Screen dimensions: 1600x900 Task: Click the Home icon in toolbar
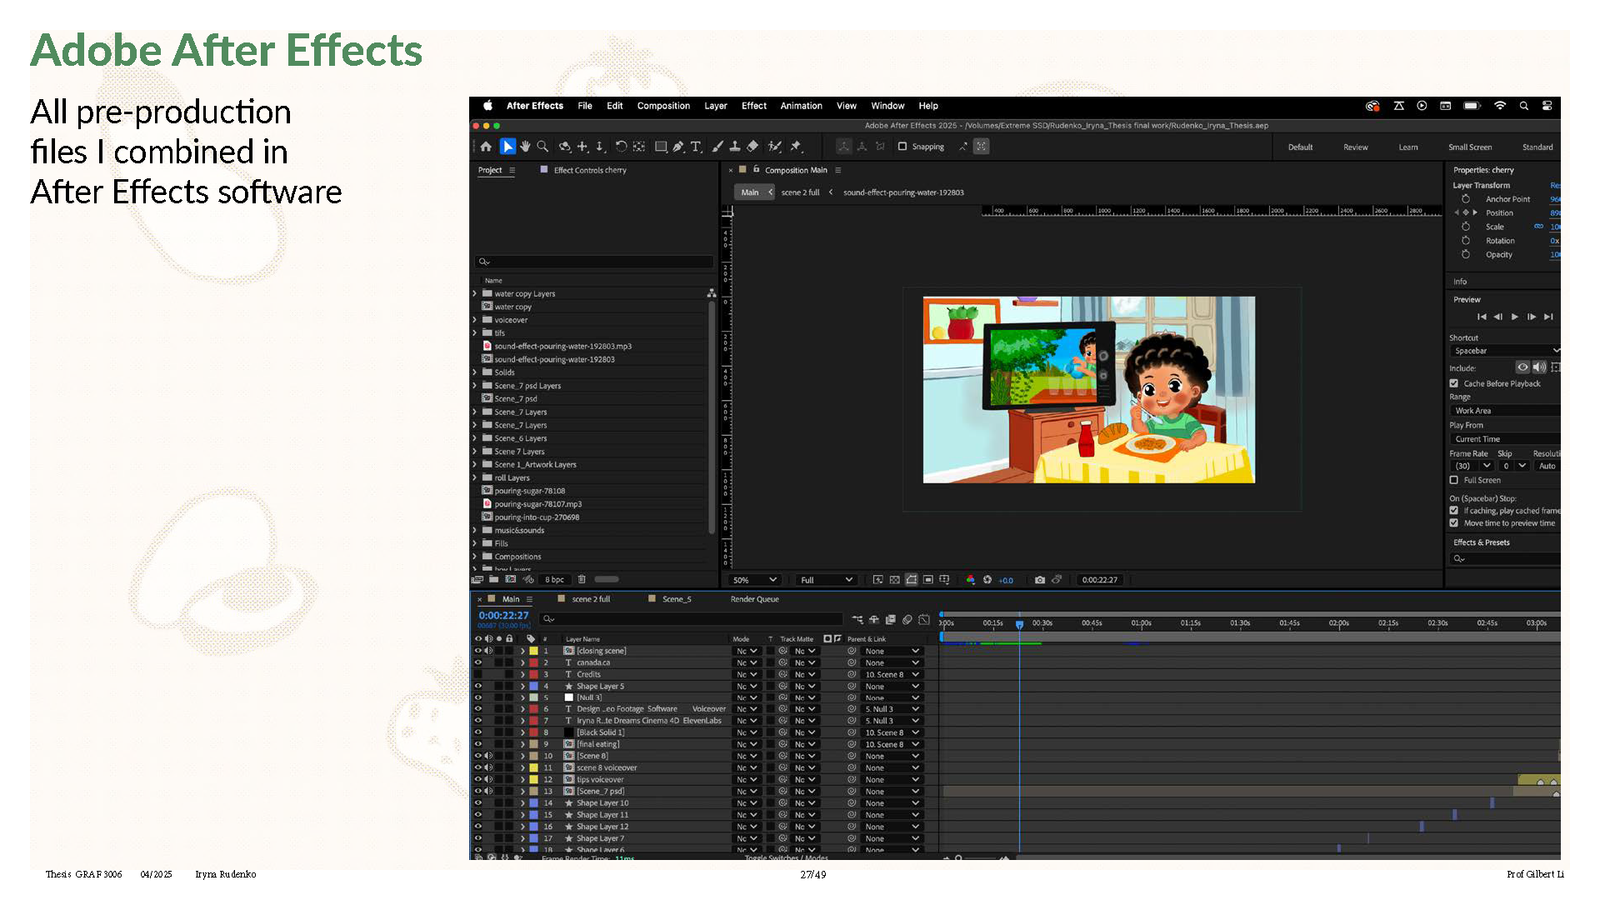(486, 147)
